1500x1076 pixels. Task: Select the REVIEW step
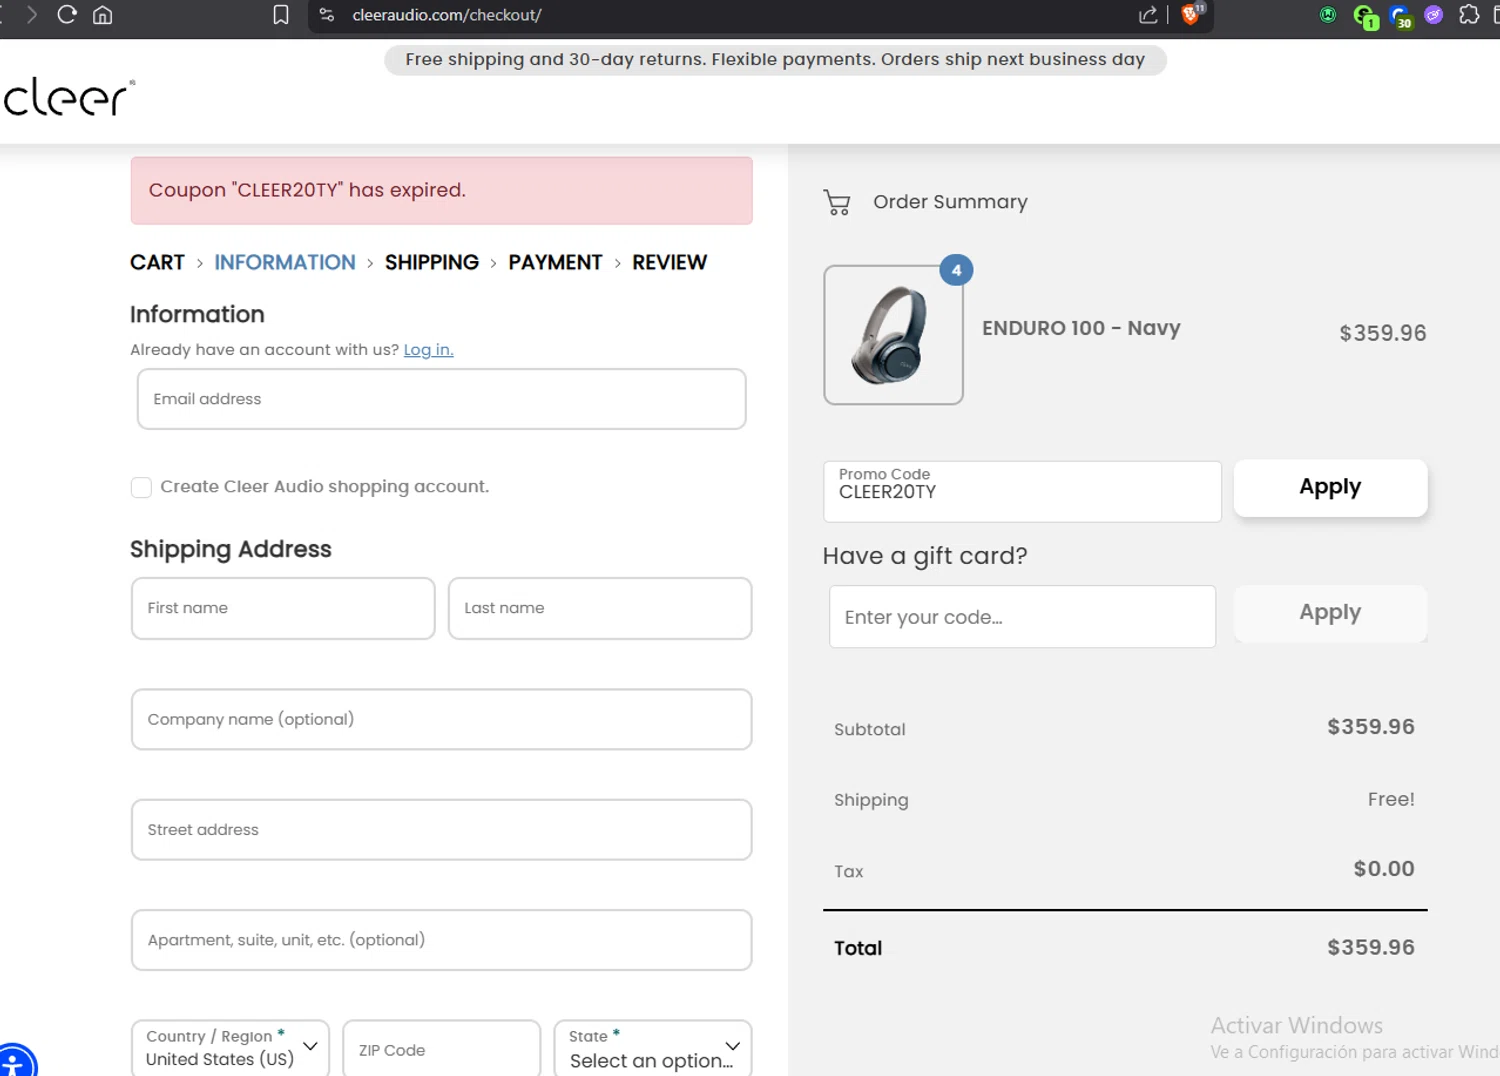coord(669,262)
